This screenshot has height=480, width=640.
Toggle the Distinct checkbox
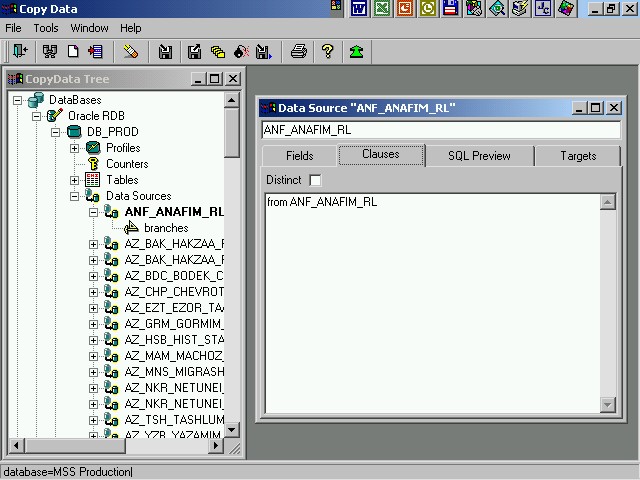315,180
